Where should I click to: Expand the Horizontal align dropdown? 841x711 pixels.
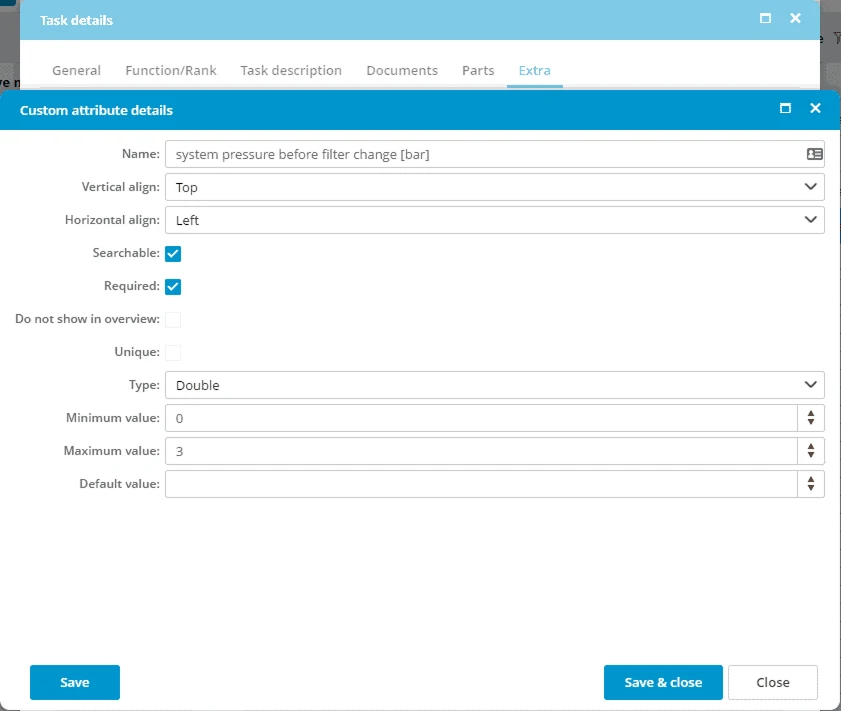tap(494, 220)
